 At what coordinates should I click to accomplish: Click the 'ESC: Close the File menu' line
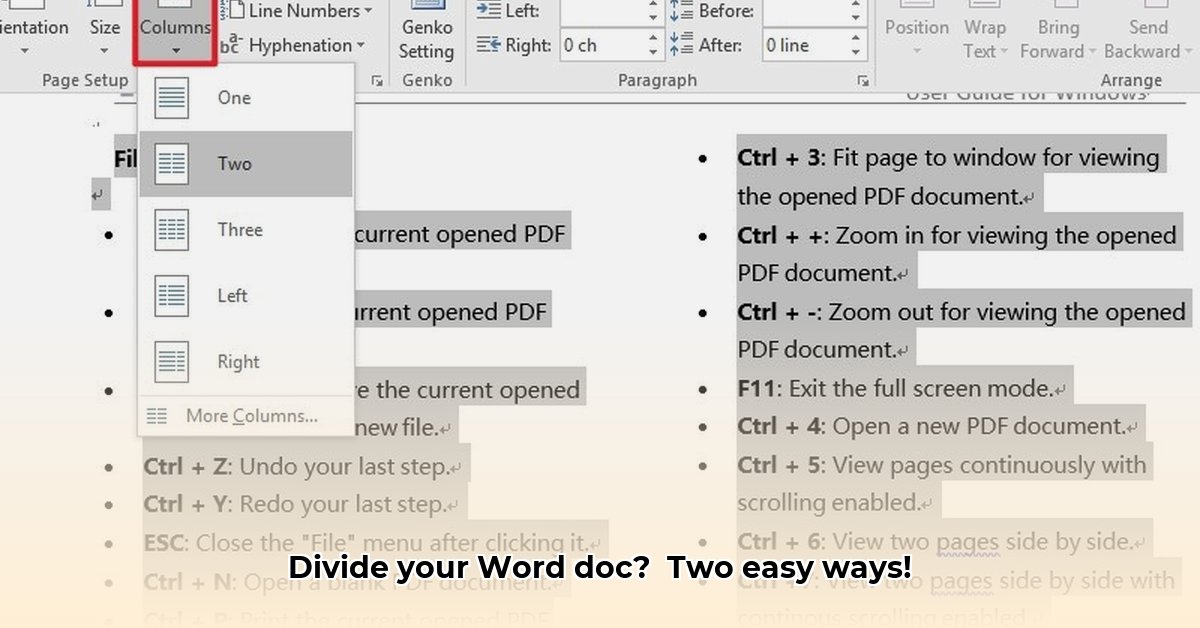point(374,543)
